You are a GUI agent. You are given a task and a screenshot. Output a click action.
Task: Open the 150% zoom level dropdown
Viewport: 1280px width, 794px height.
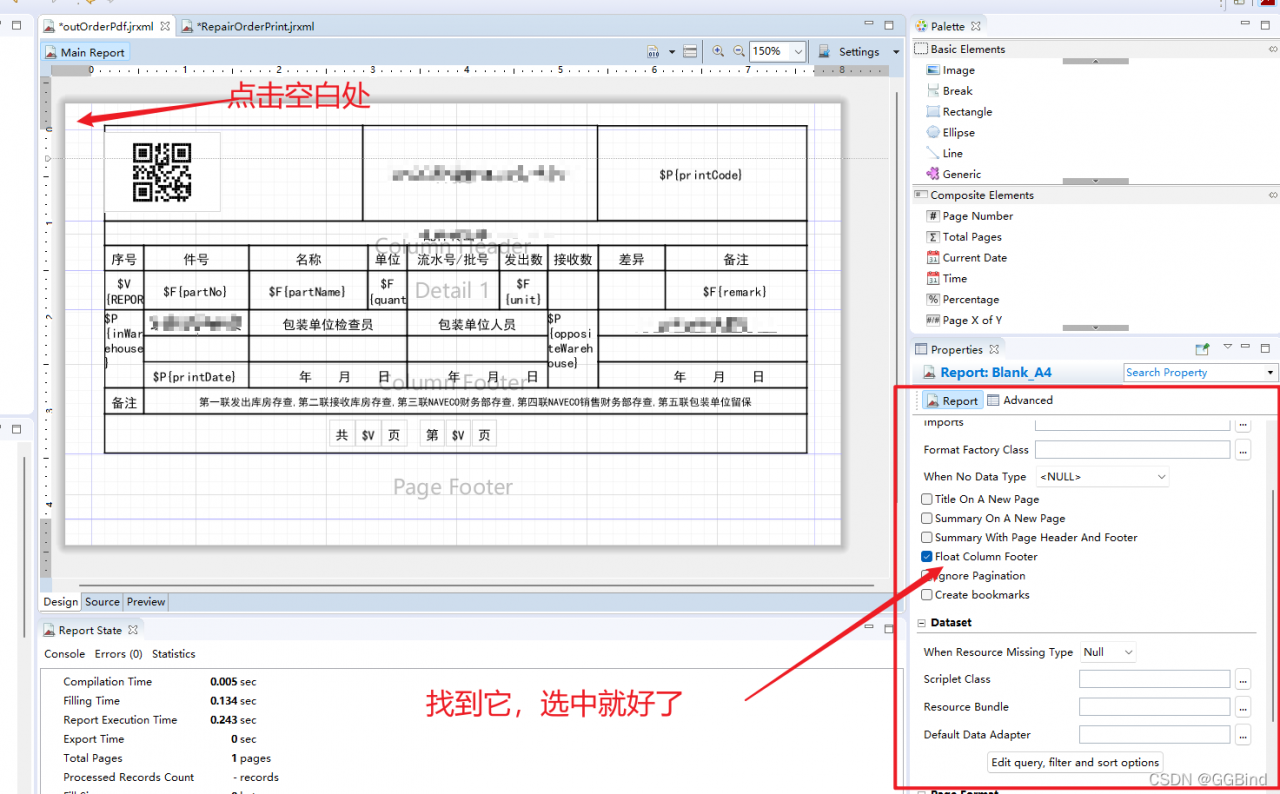(x=798, y=51)
